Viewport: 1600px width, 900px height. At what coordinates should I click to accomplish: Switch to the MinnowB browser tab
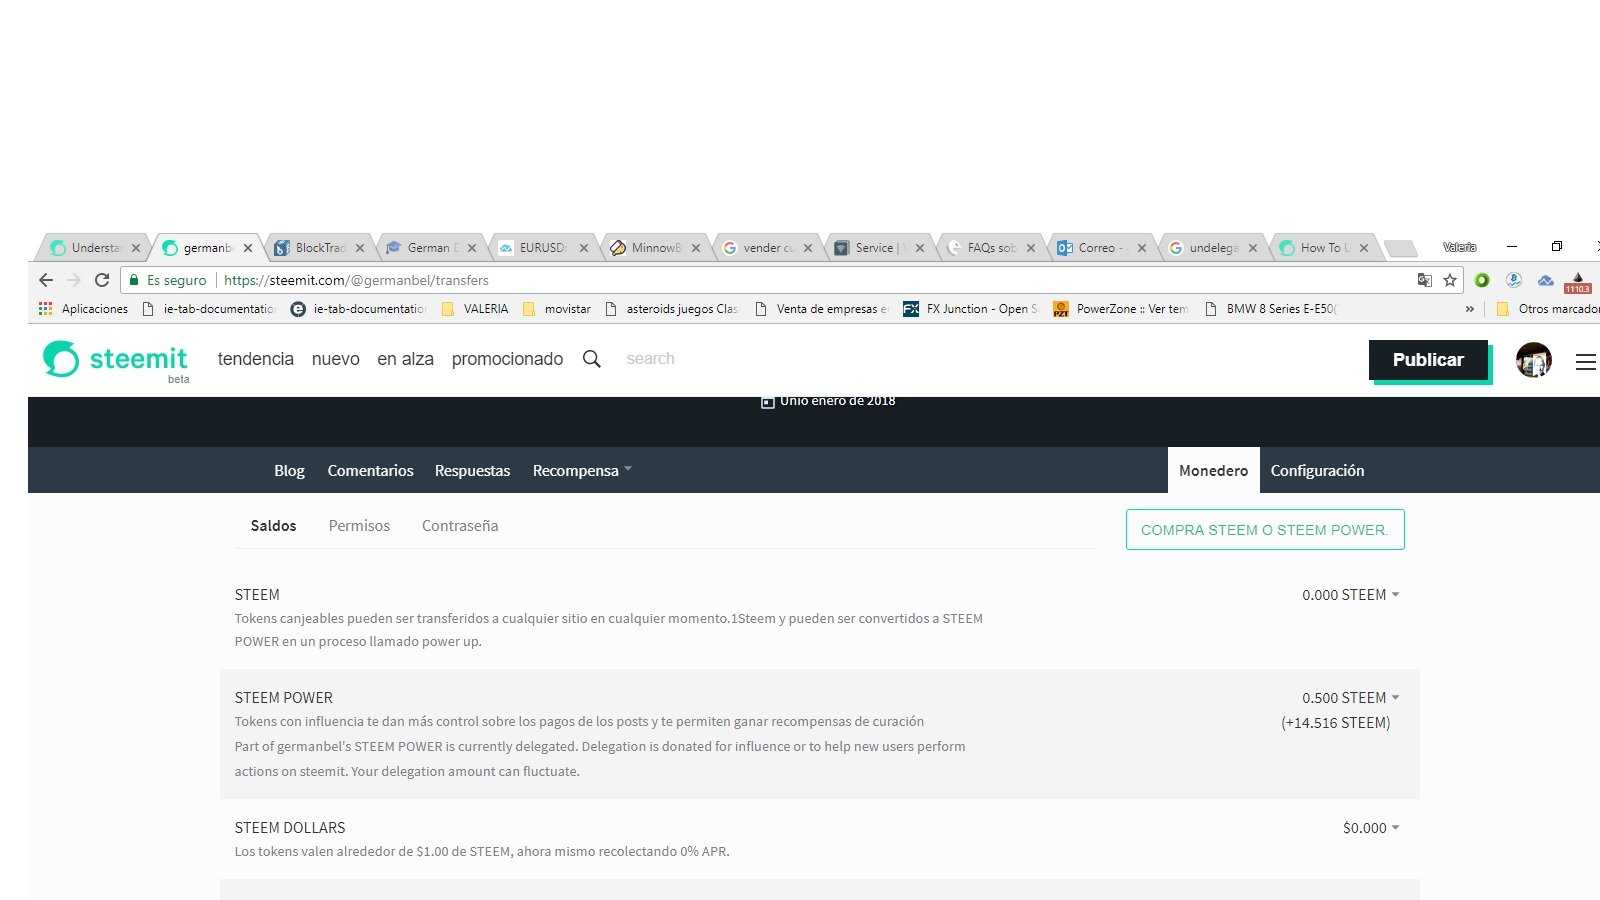(x=654, y=248)
